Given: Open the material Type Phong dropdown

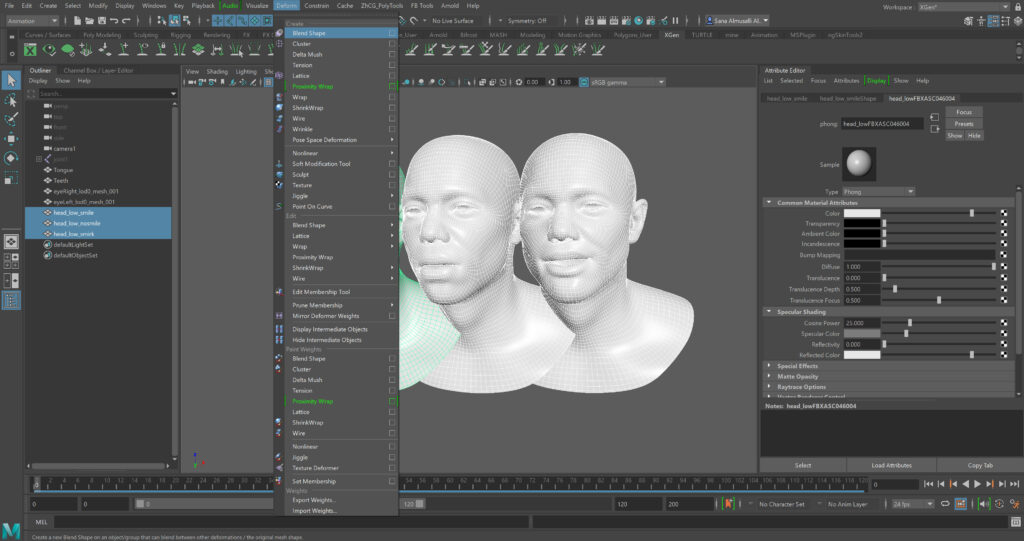Looking at the screenshot, I should (x=879, y=191).
